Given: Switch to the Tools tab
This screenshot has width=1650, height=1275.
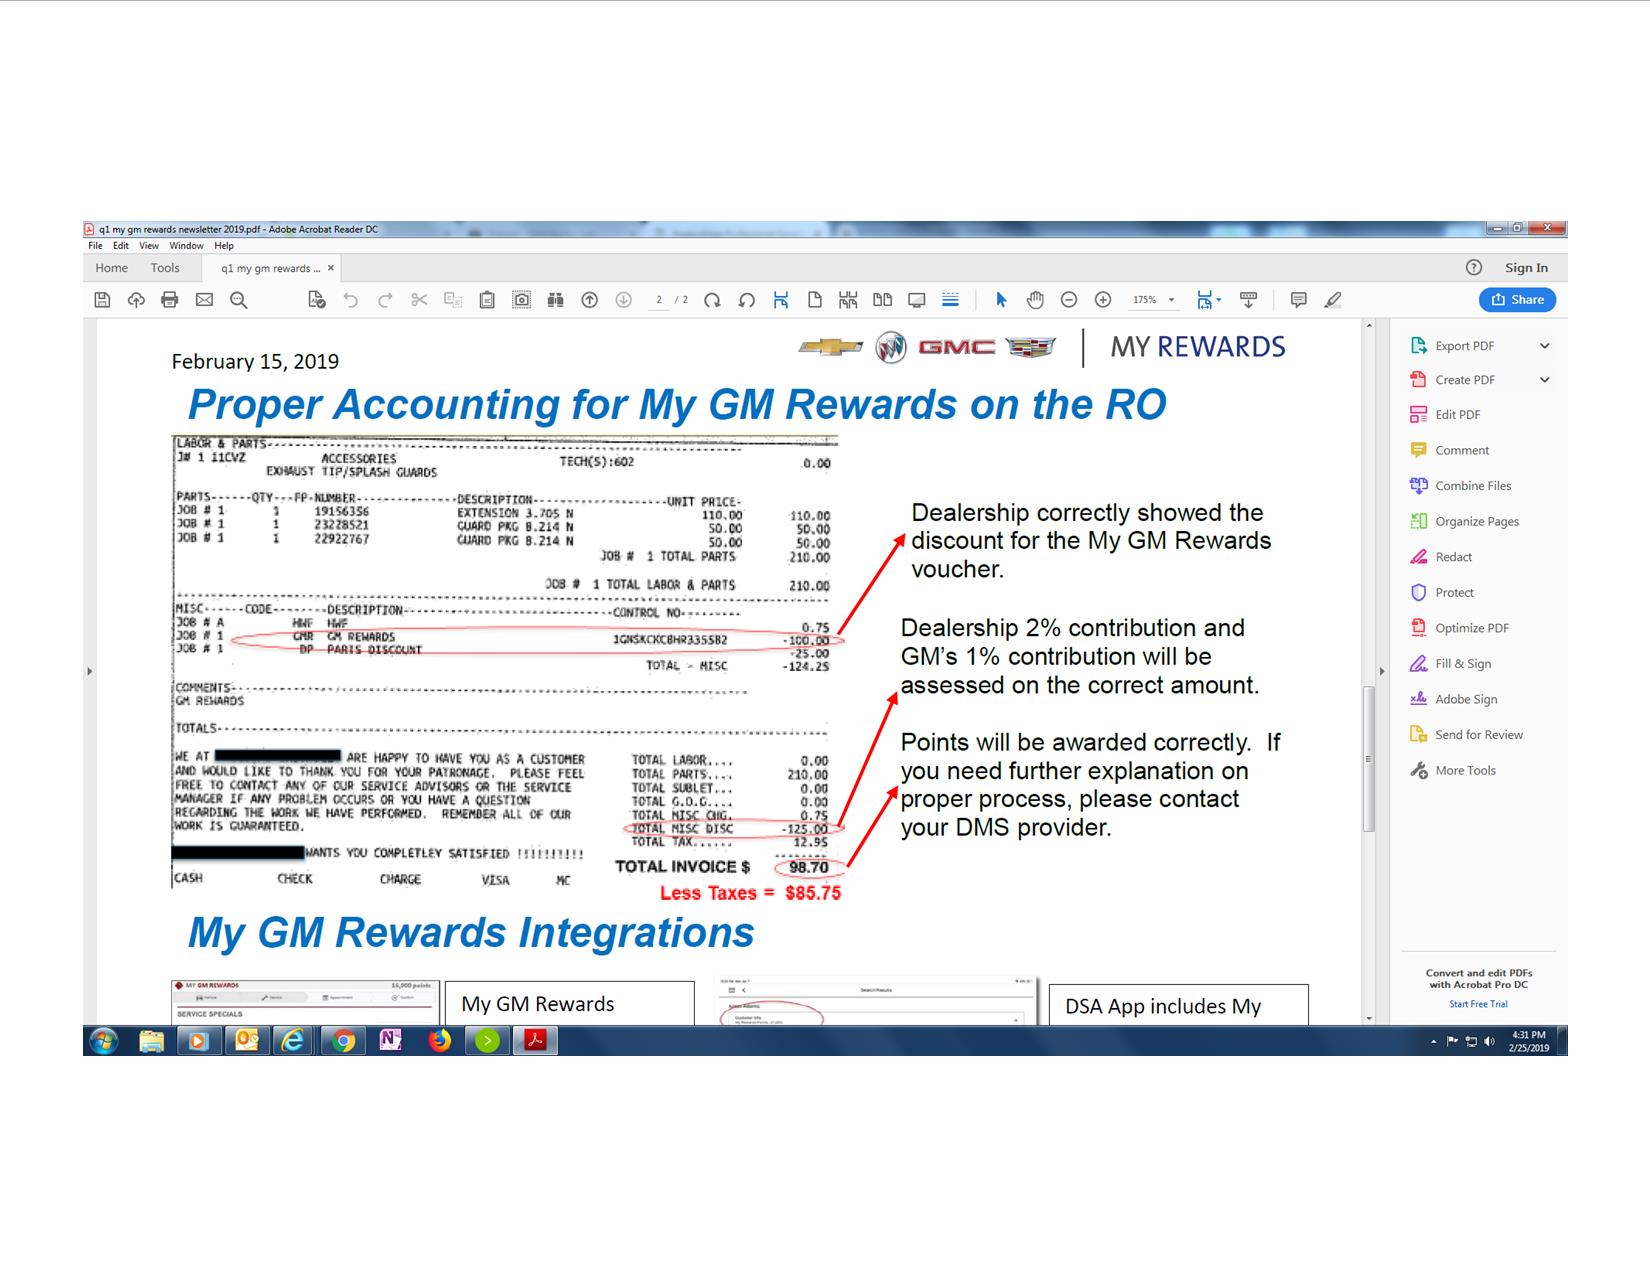Looking at the screenshot, I should 165,268.
